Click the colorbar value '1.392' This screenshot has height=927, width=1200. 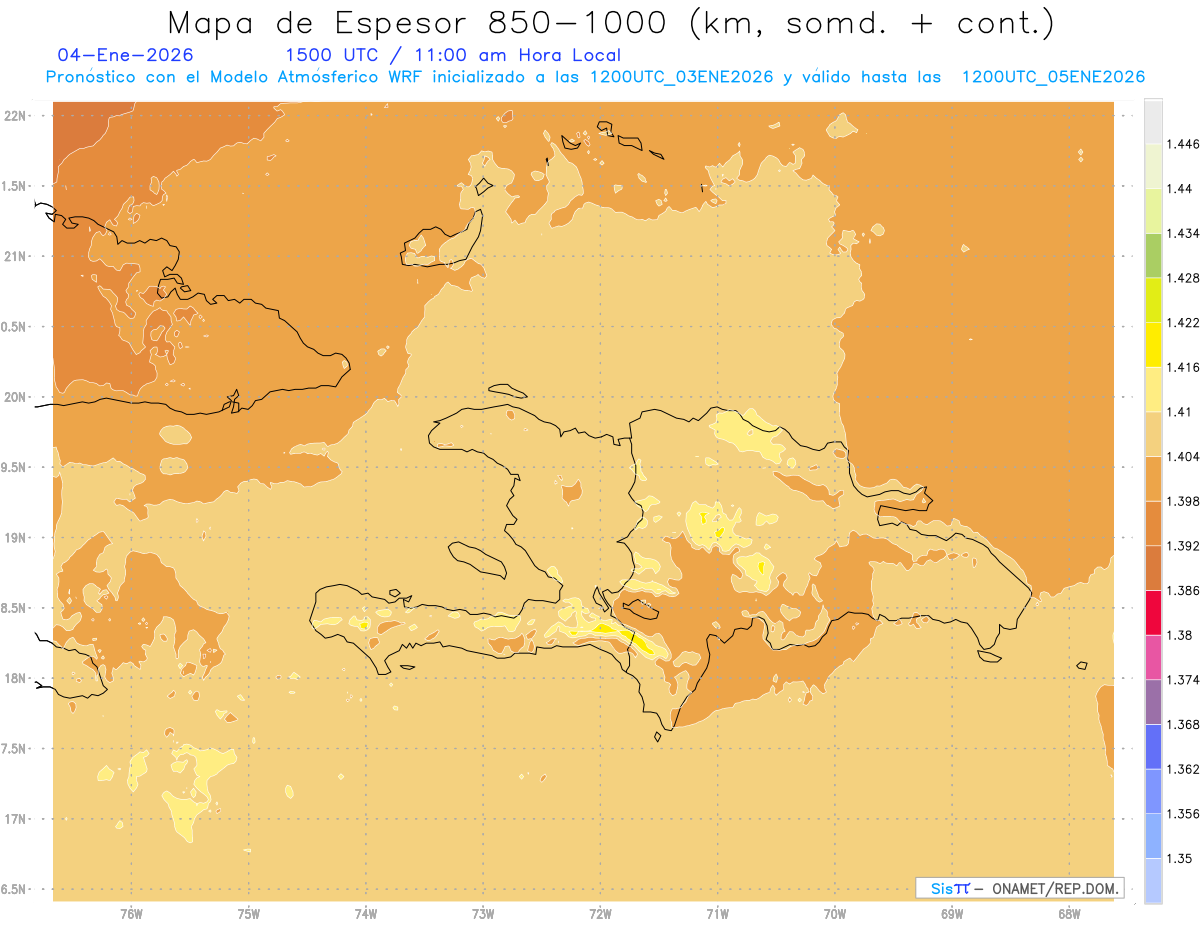coord(1183,546)
